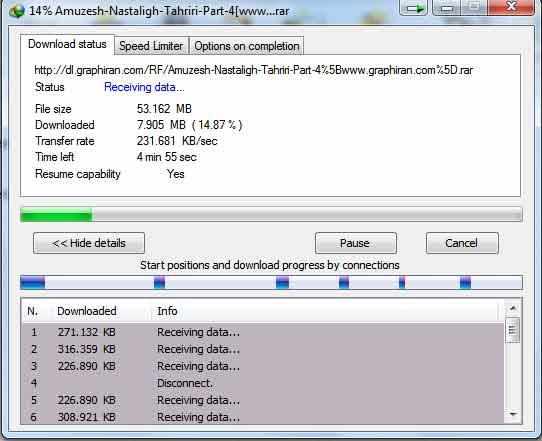Collapse details with Hide details button
The image size is (542, 441).
[x=89, y=243]
